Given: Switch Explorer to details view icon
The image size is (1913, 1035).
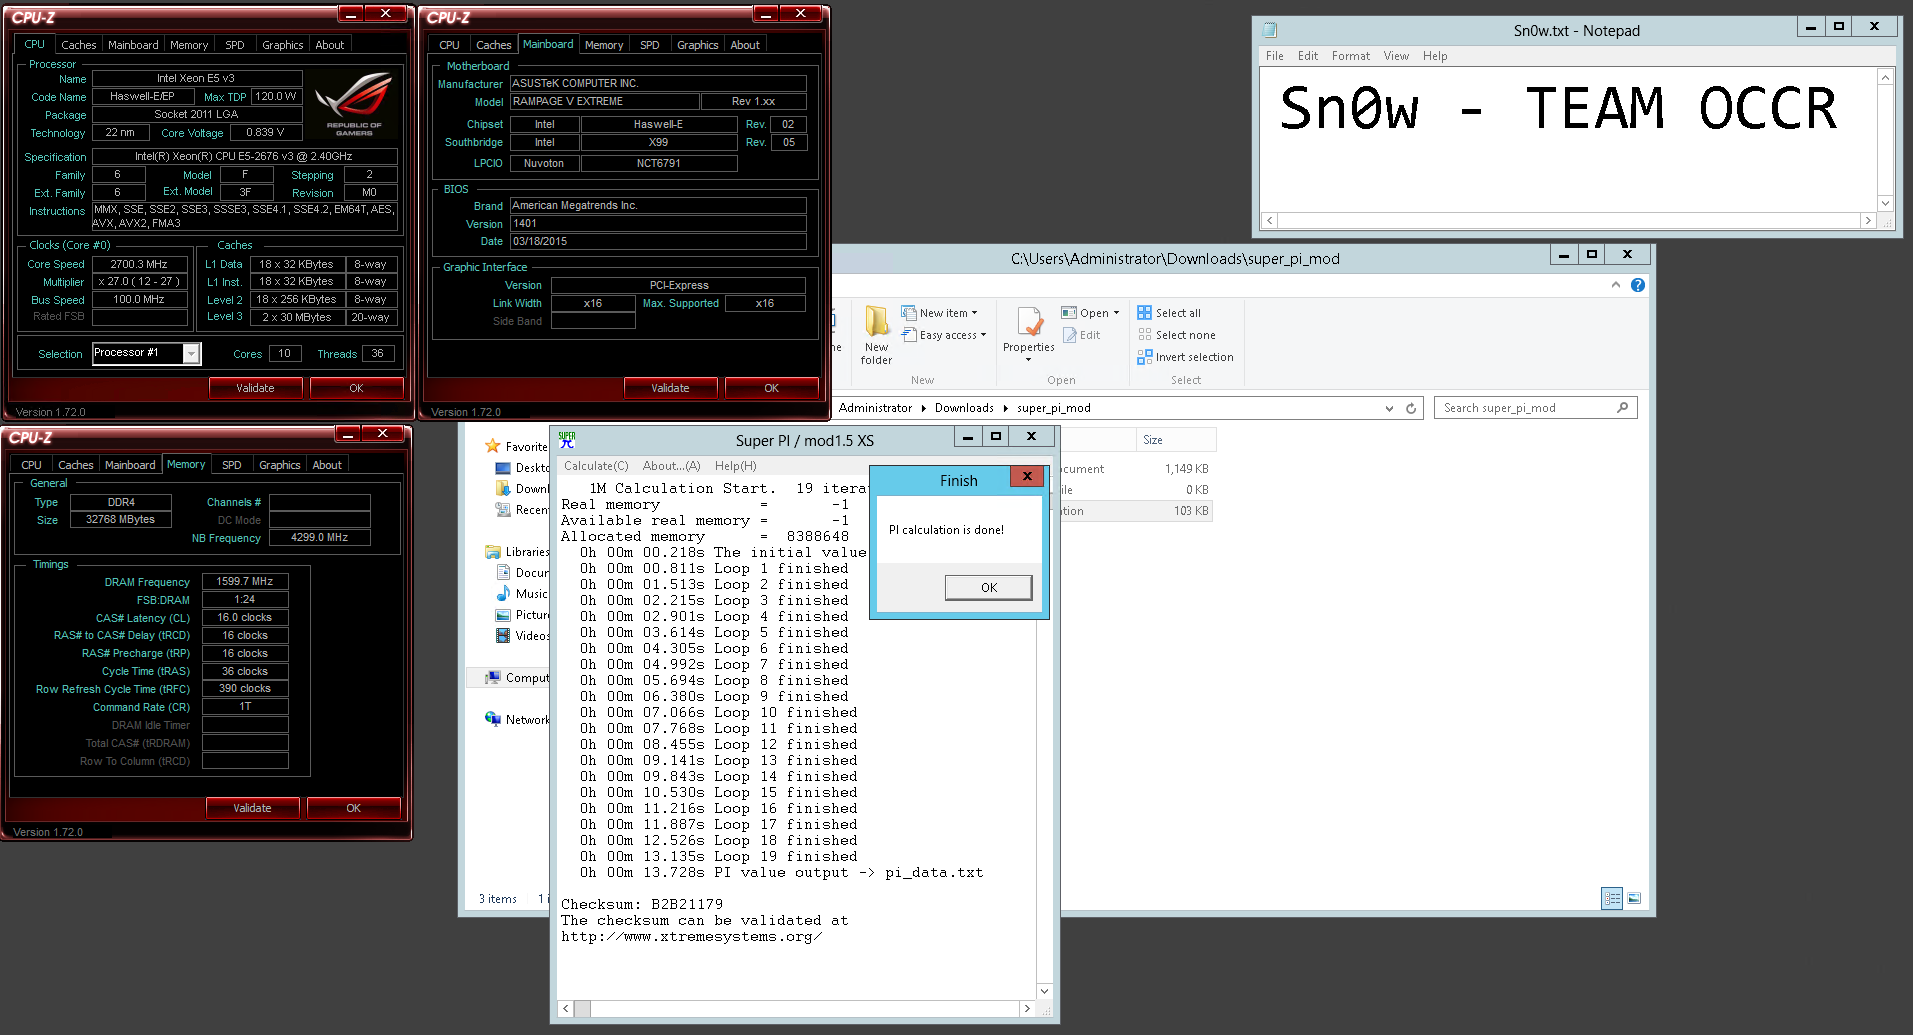Looking at the screenshot, I should (1612, 898).
